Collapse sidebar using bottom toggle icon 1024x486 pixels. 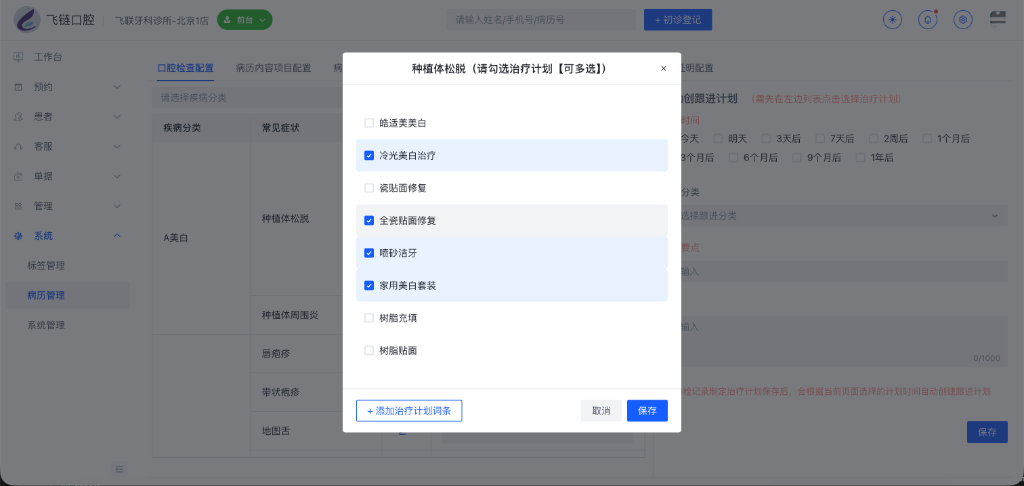(x=119, y=468)
